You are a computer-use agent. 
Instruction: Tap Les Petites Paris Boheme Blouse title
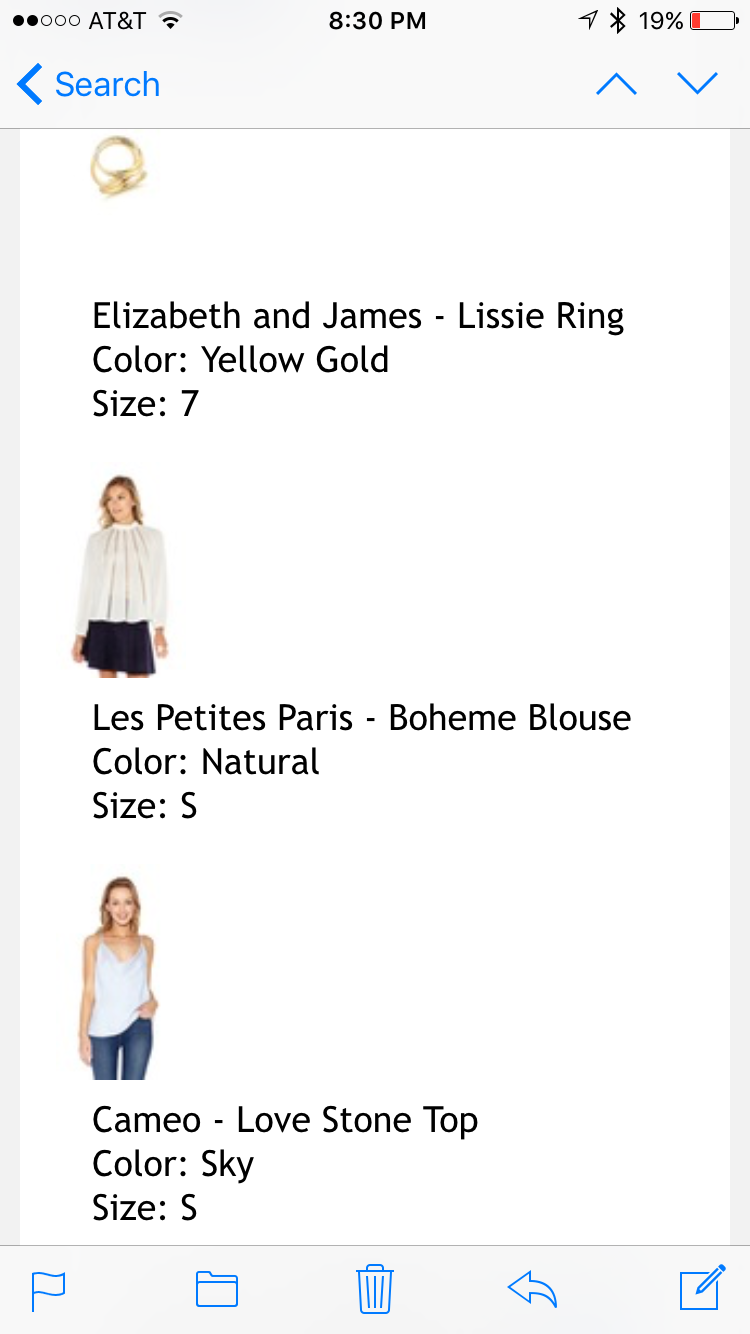tap(361, 718)
